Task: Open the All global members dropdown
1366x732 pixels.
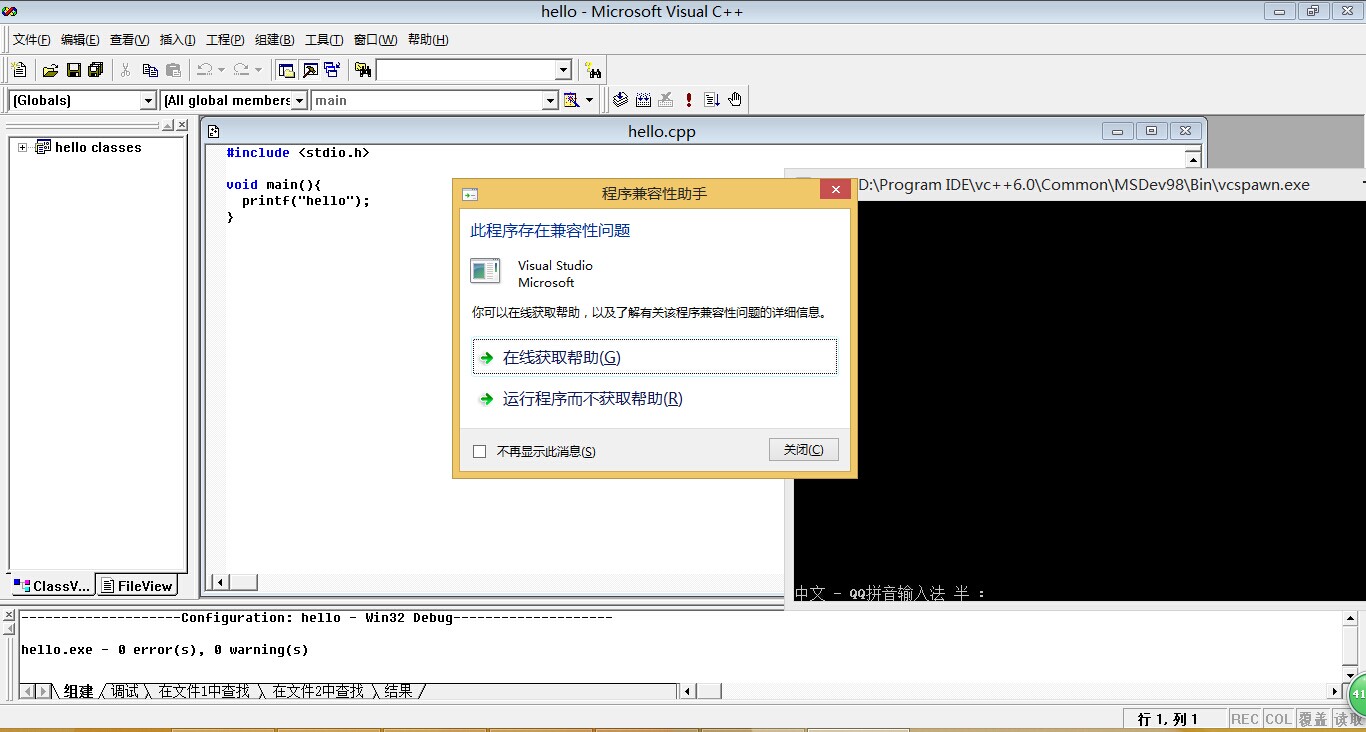Action: [299, 100]
